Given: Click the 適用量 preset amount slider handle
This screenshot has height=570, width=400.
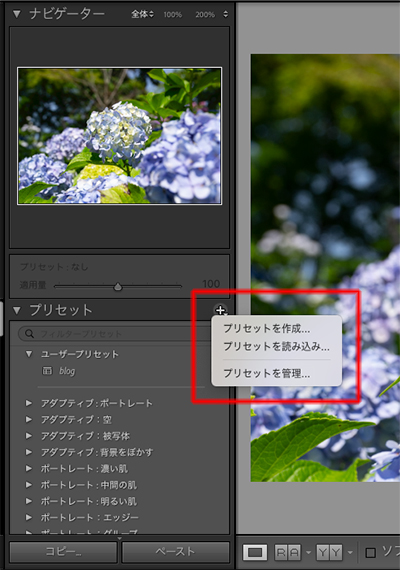Looking at the screenshot, I should (x=117, y=287).
